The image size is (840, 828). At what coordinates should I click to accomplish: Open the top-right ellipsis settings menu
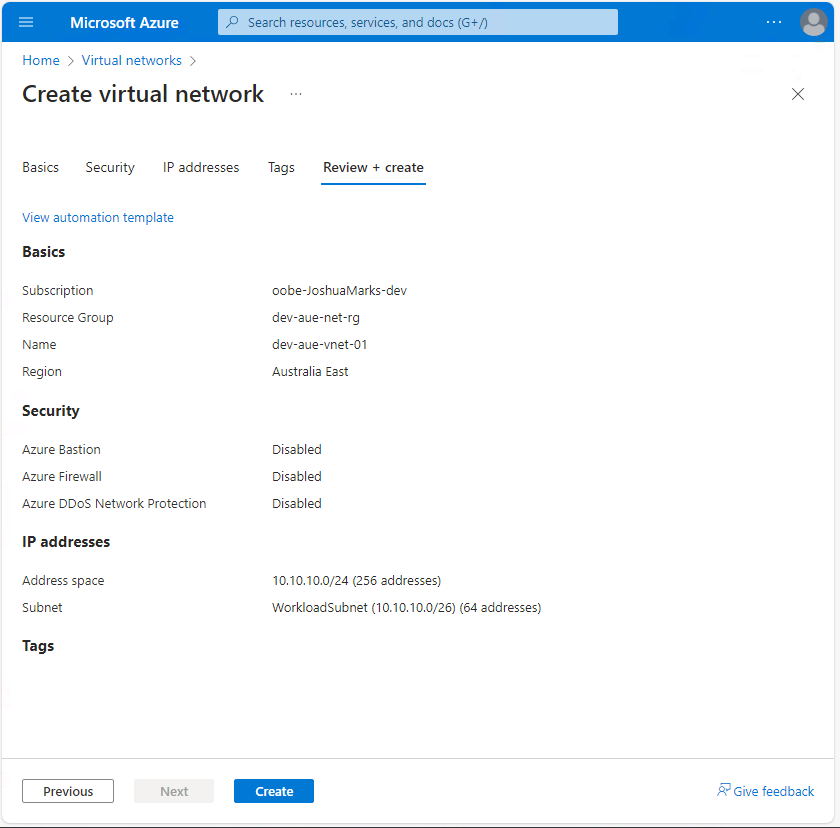click(x=773, y=22)
